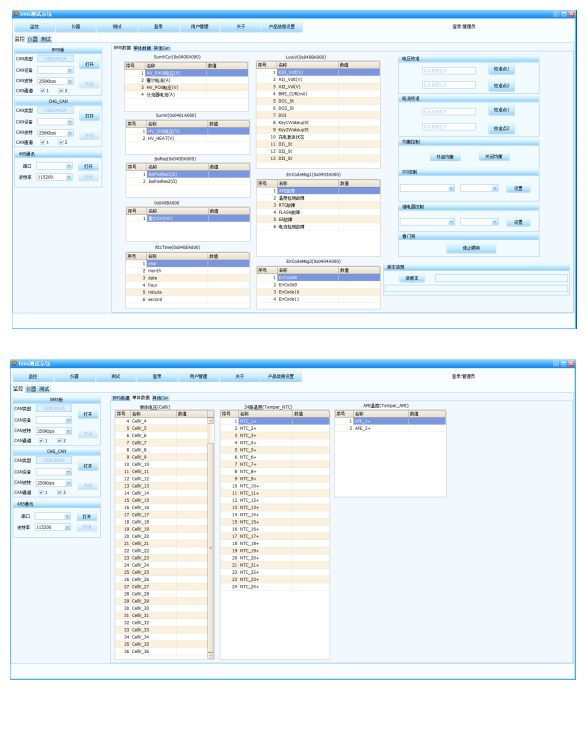The height and width of the screenshot is (731, 587).
Task: Click 校准点2 button under 电流校准
Action: click(502, 128)
